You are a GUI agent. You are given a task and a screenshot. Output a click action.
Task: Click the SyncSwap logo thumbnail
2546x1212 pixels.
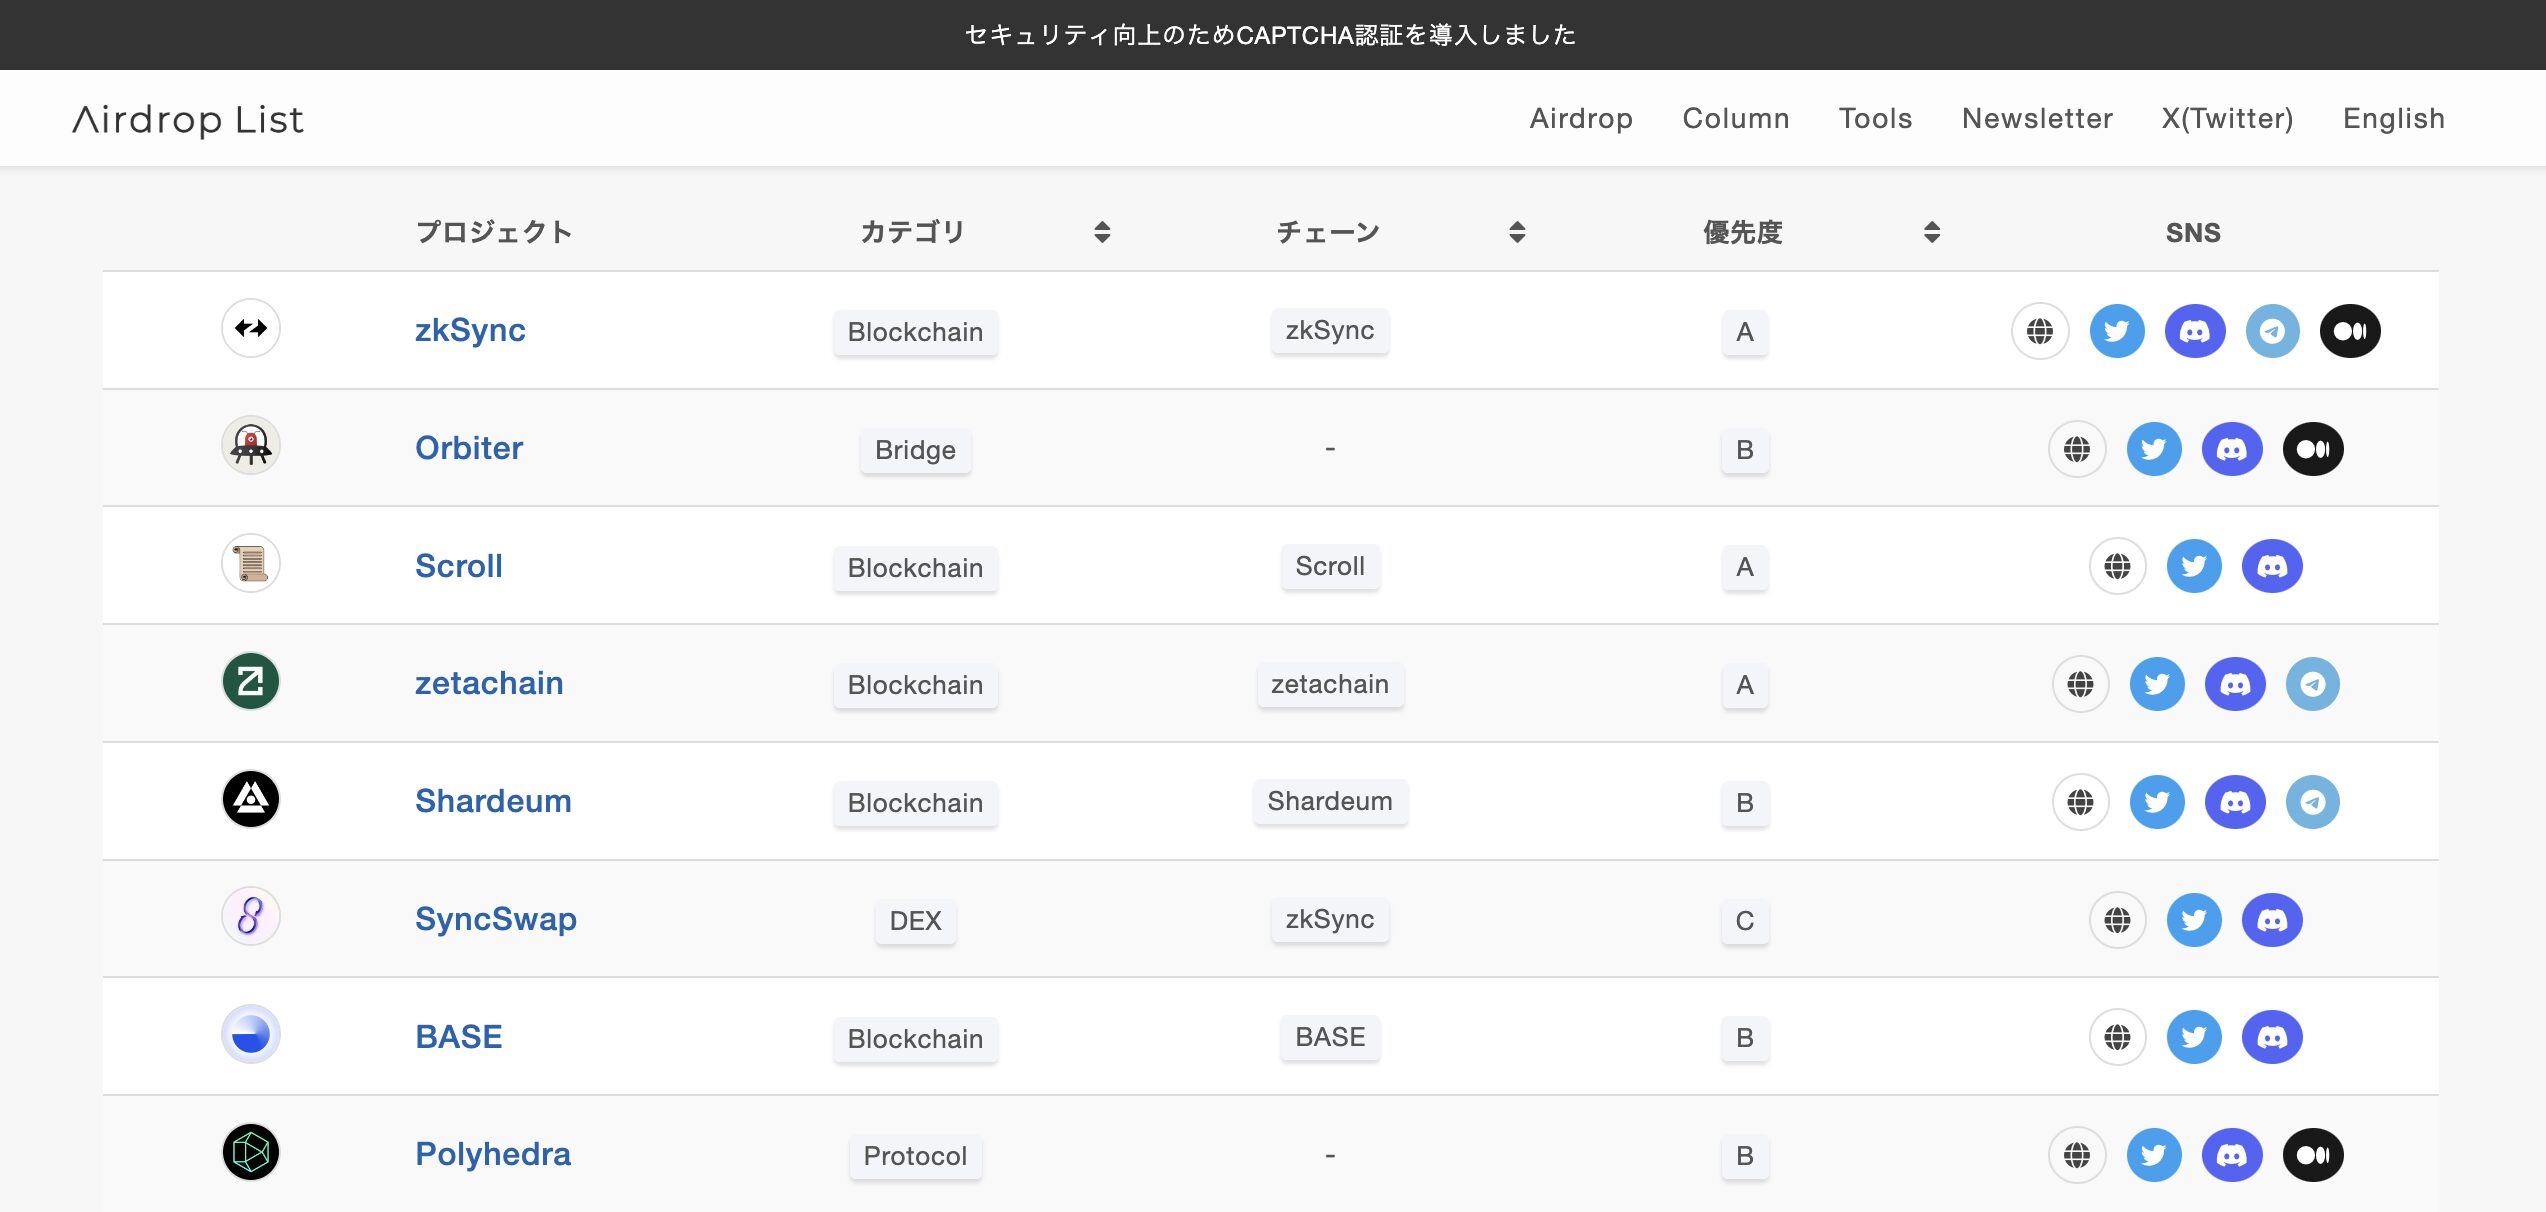pyautogui.click(x=250, y=916)
